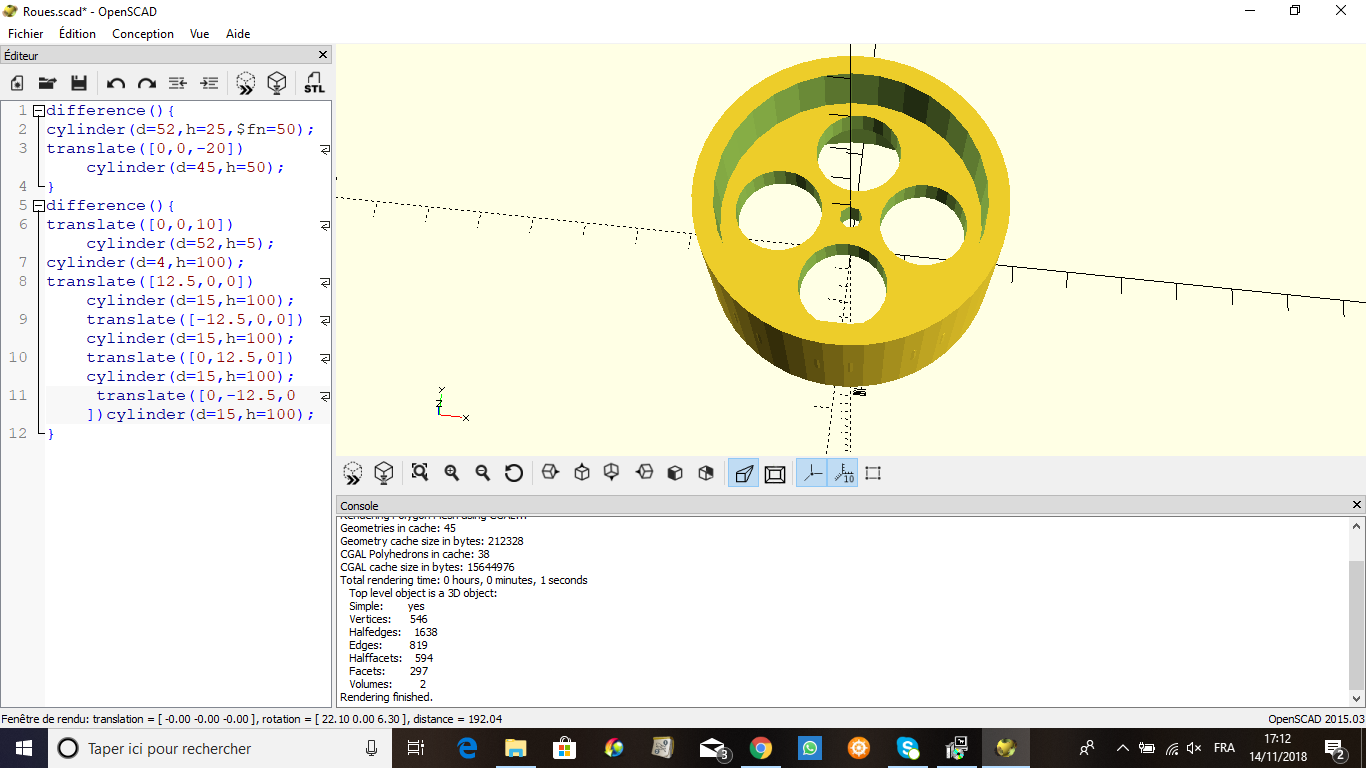Toggle the show axes button

(x=811, y=473)
